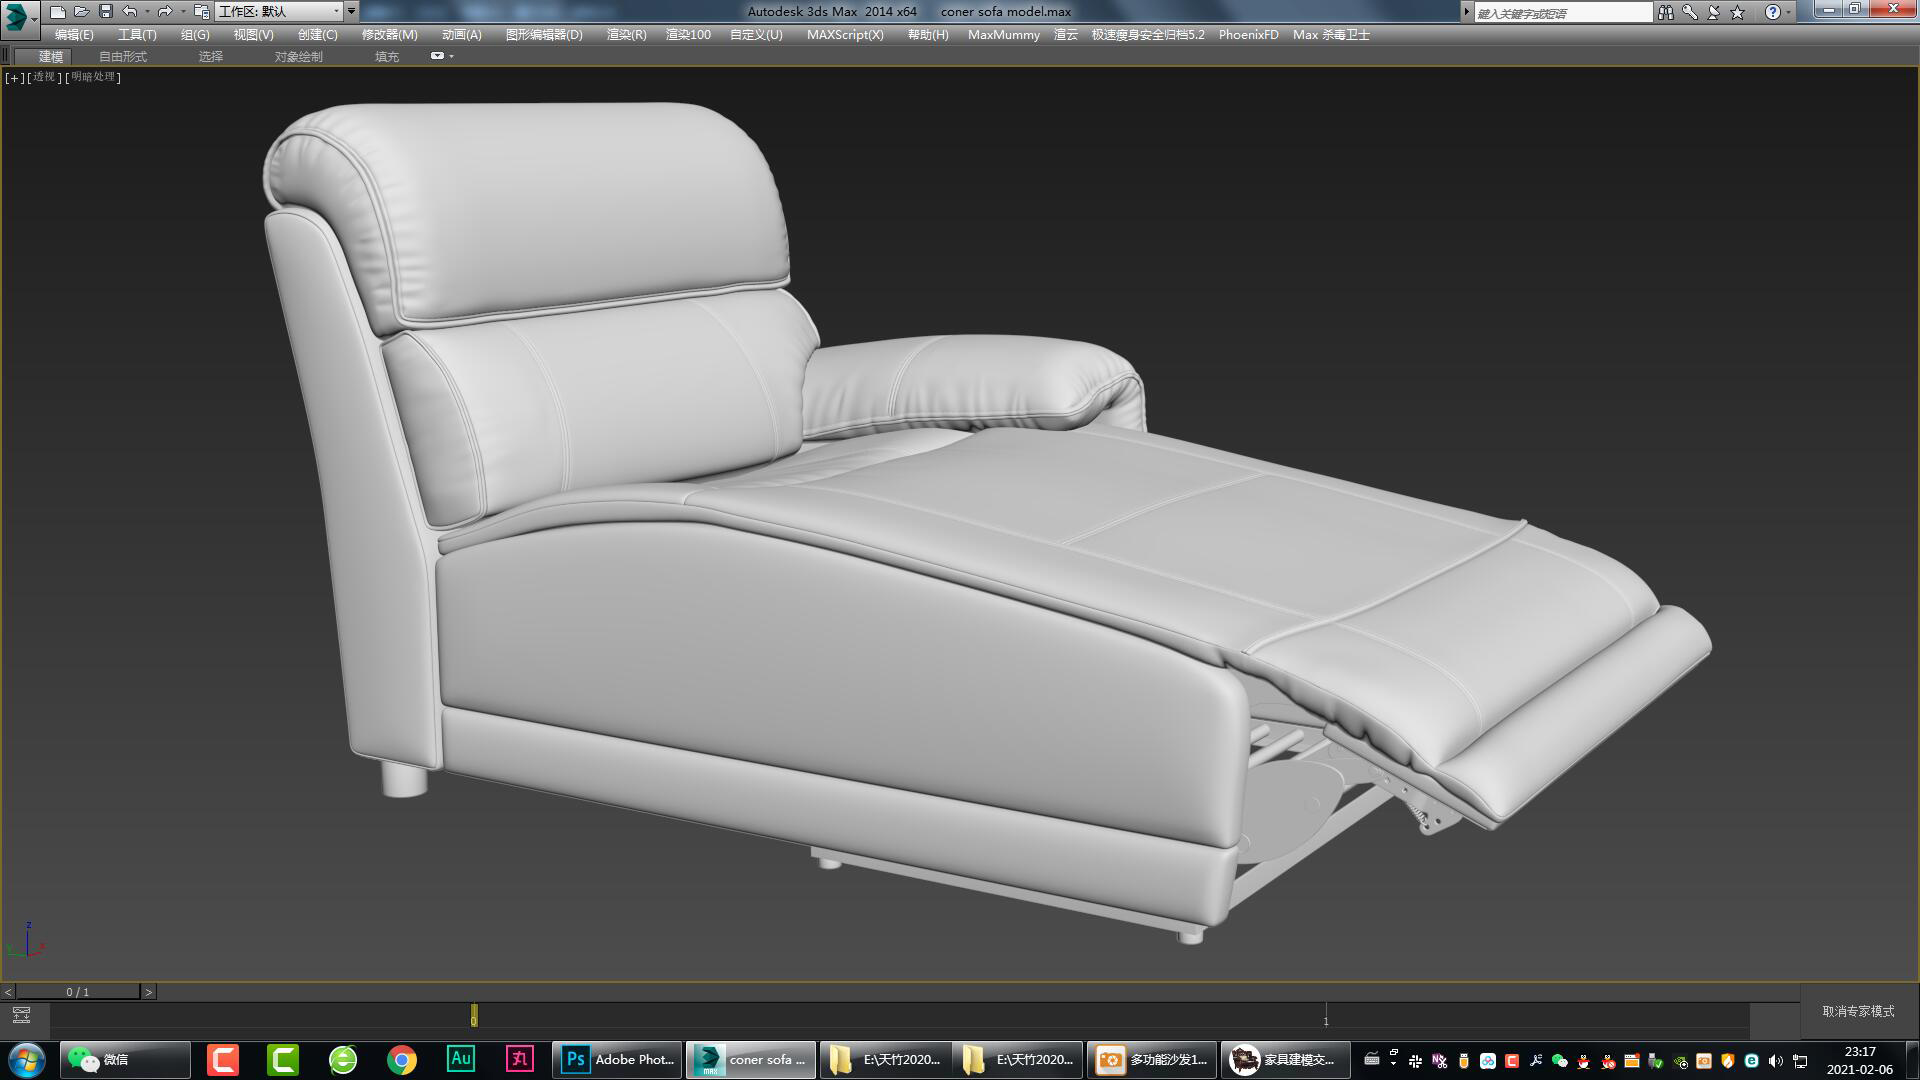
Task: Open Adobe Photoshop from the taskbar
Action: click(615, 1059)
